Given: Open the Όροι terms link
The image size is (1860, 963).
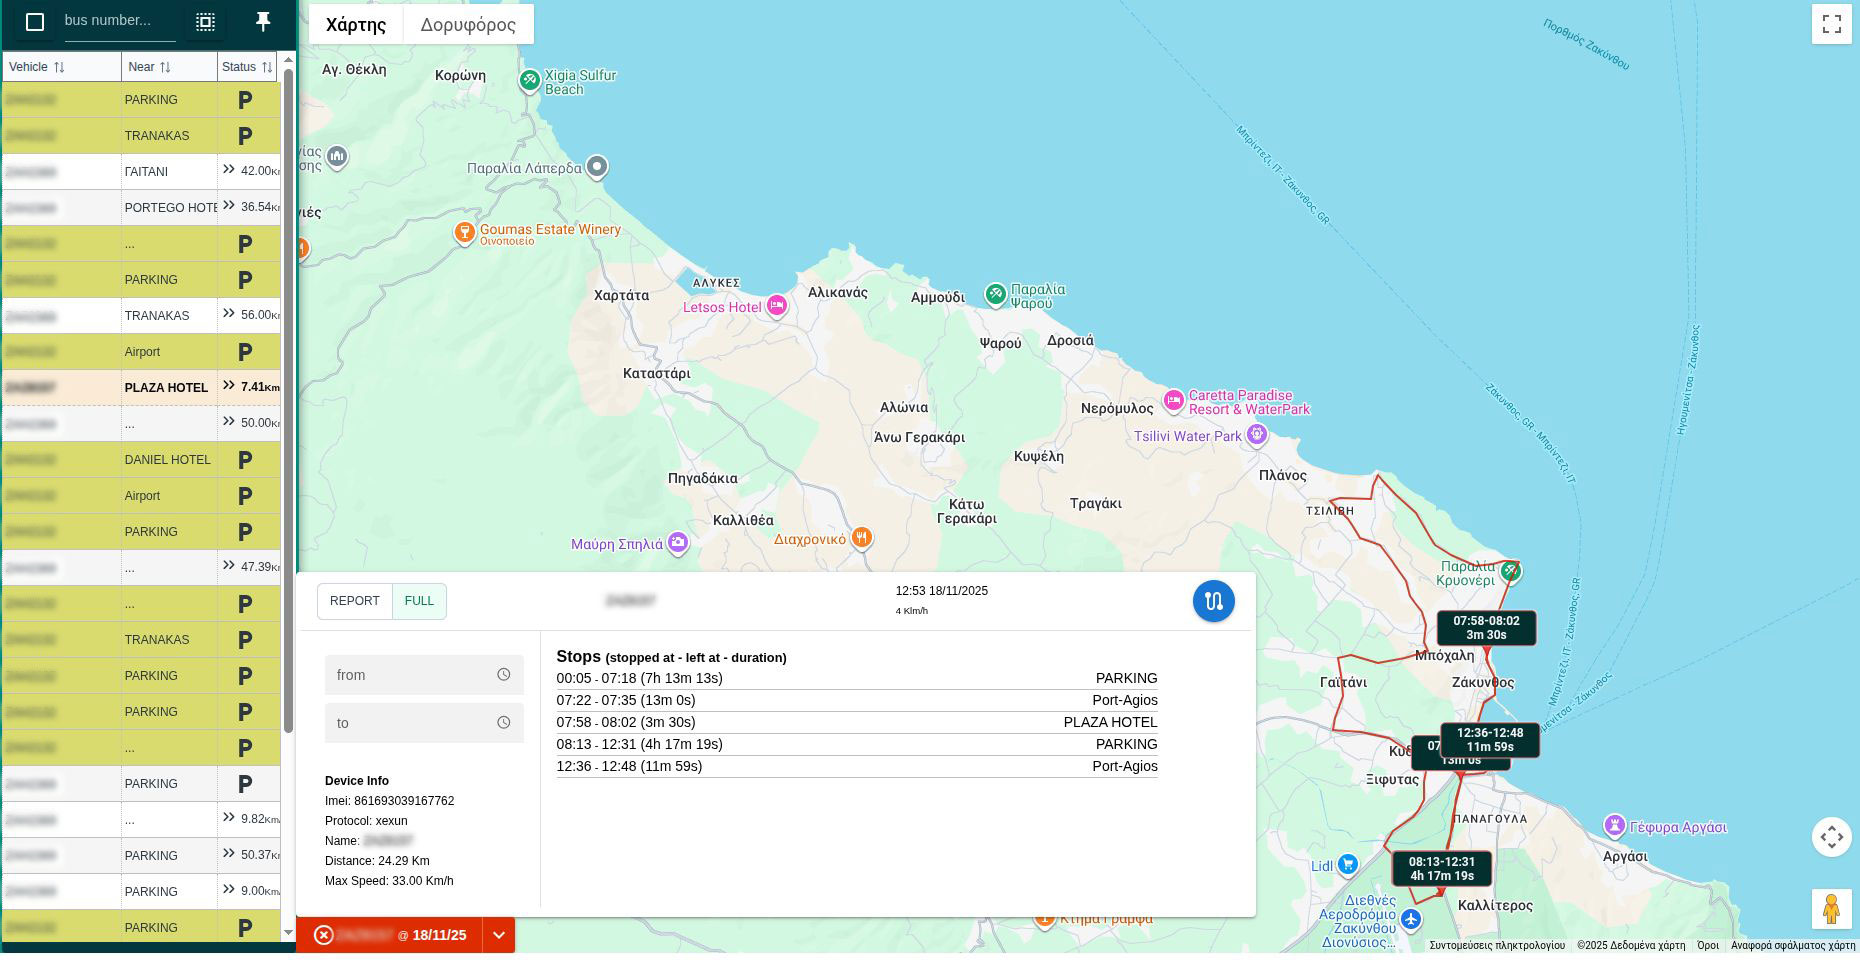Looking at the screenshot, I should (x=1708, y=945).
